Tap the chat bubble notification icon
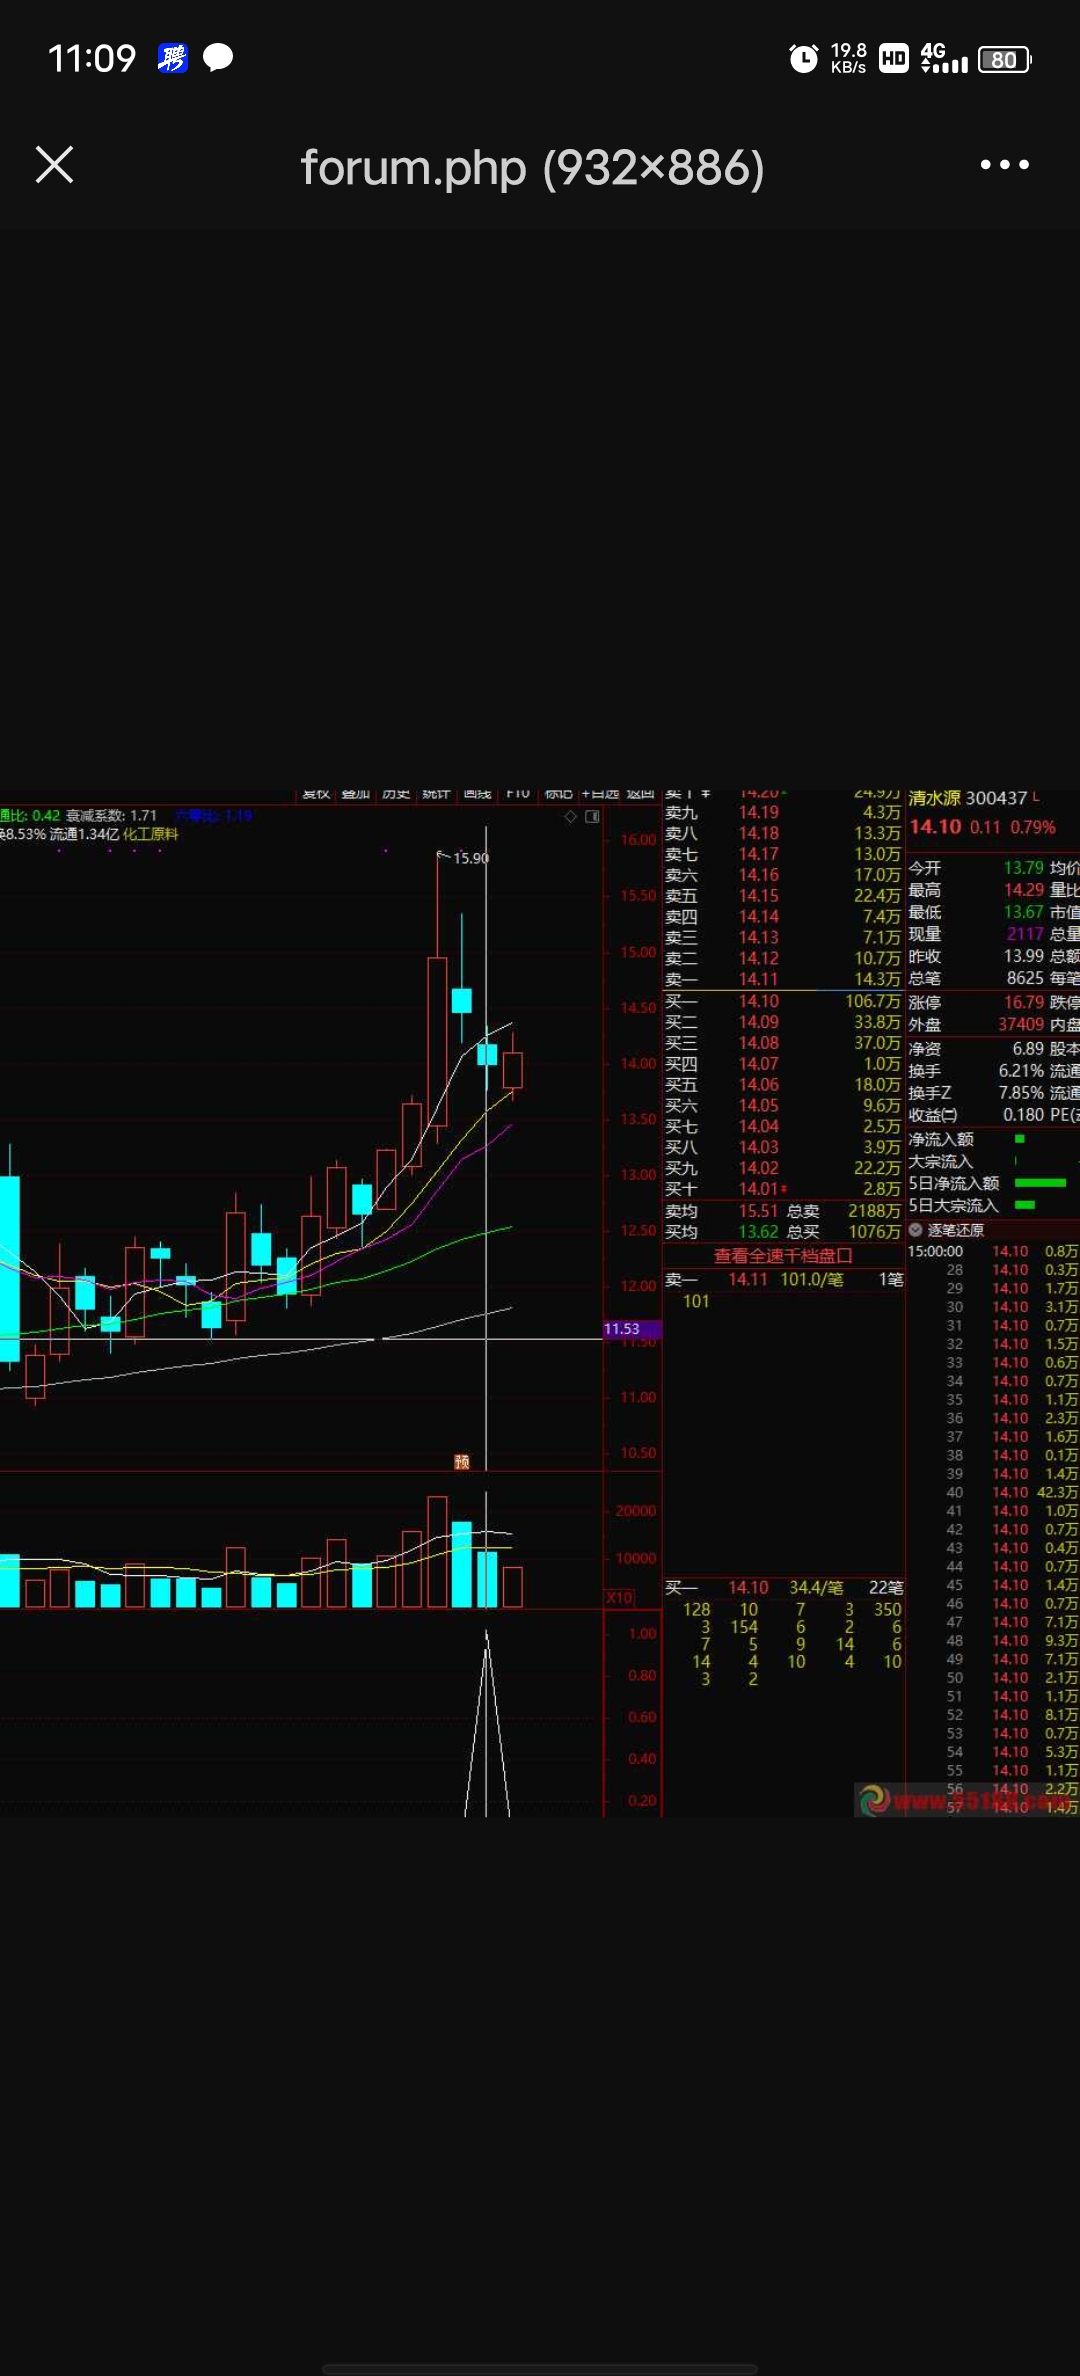 pyautogui.click(x=218, y=58)
